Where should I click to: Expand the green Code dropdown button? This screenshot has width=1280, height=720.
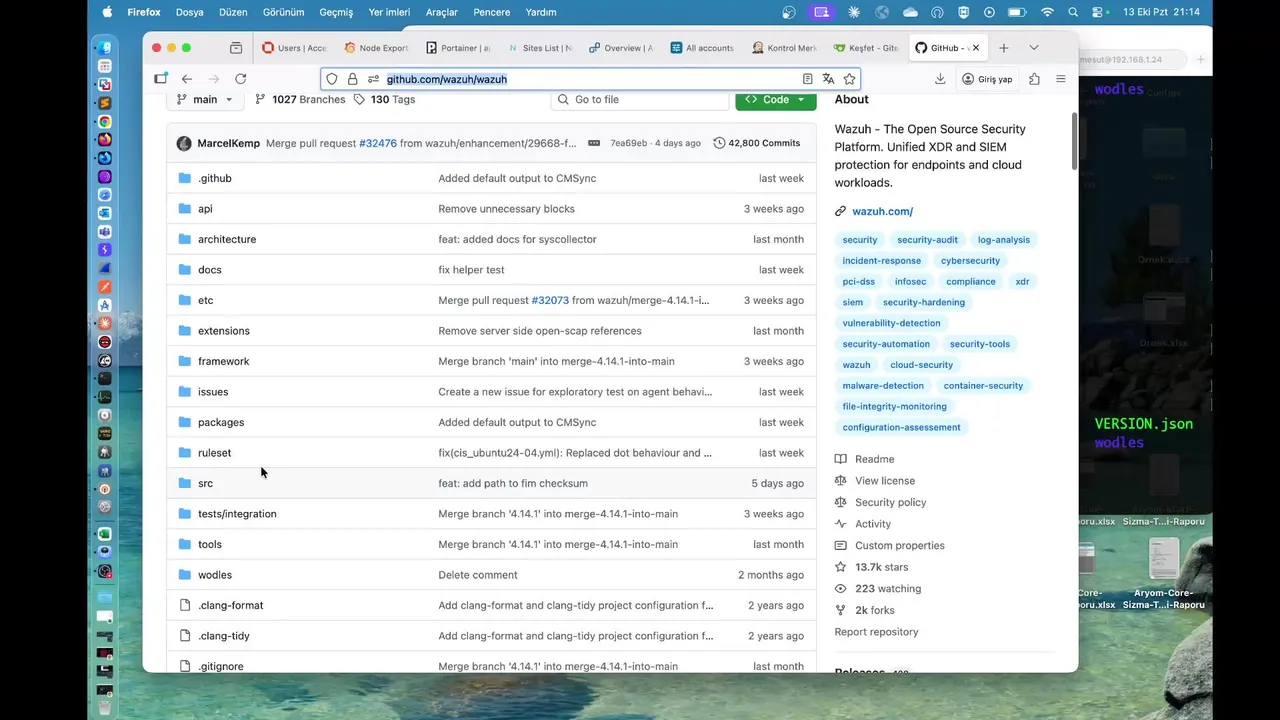point(776,99)
